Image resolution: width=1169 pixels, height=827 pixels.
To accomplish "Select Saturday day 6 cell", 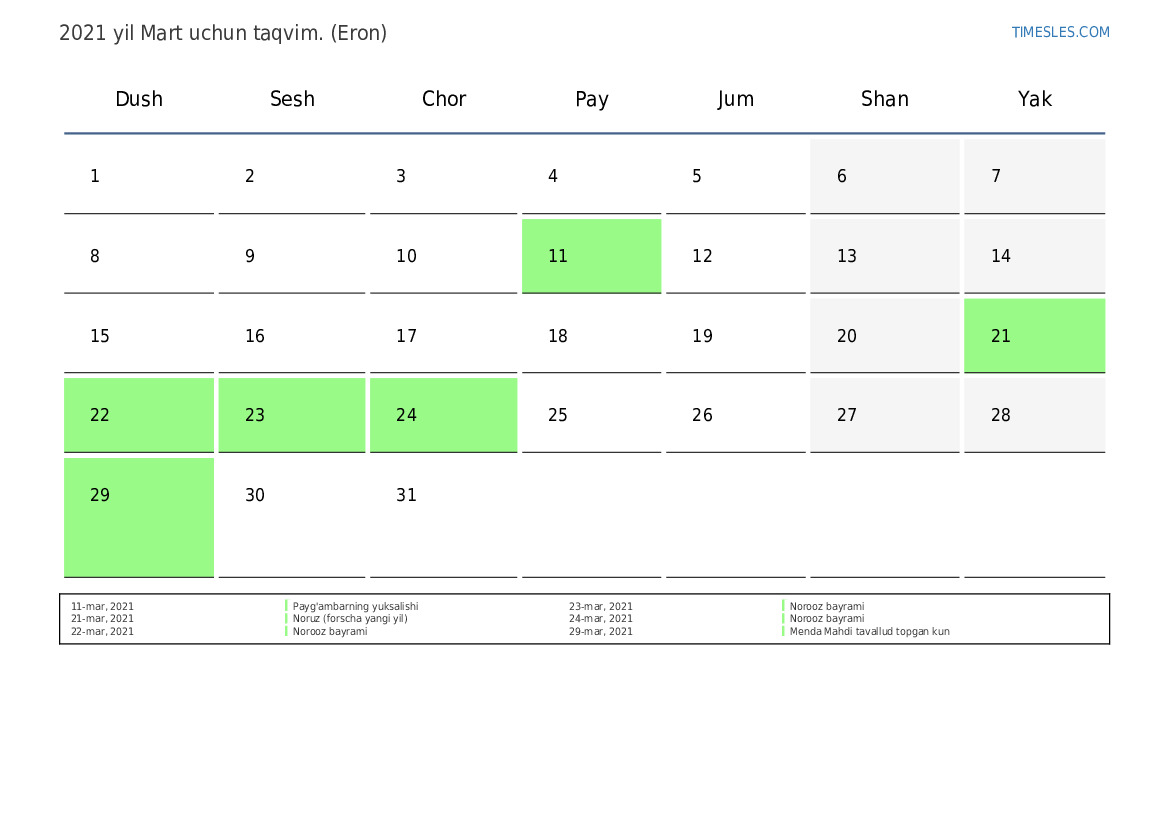I will tap(884, 177).
